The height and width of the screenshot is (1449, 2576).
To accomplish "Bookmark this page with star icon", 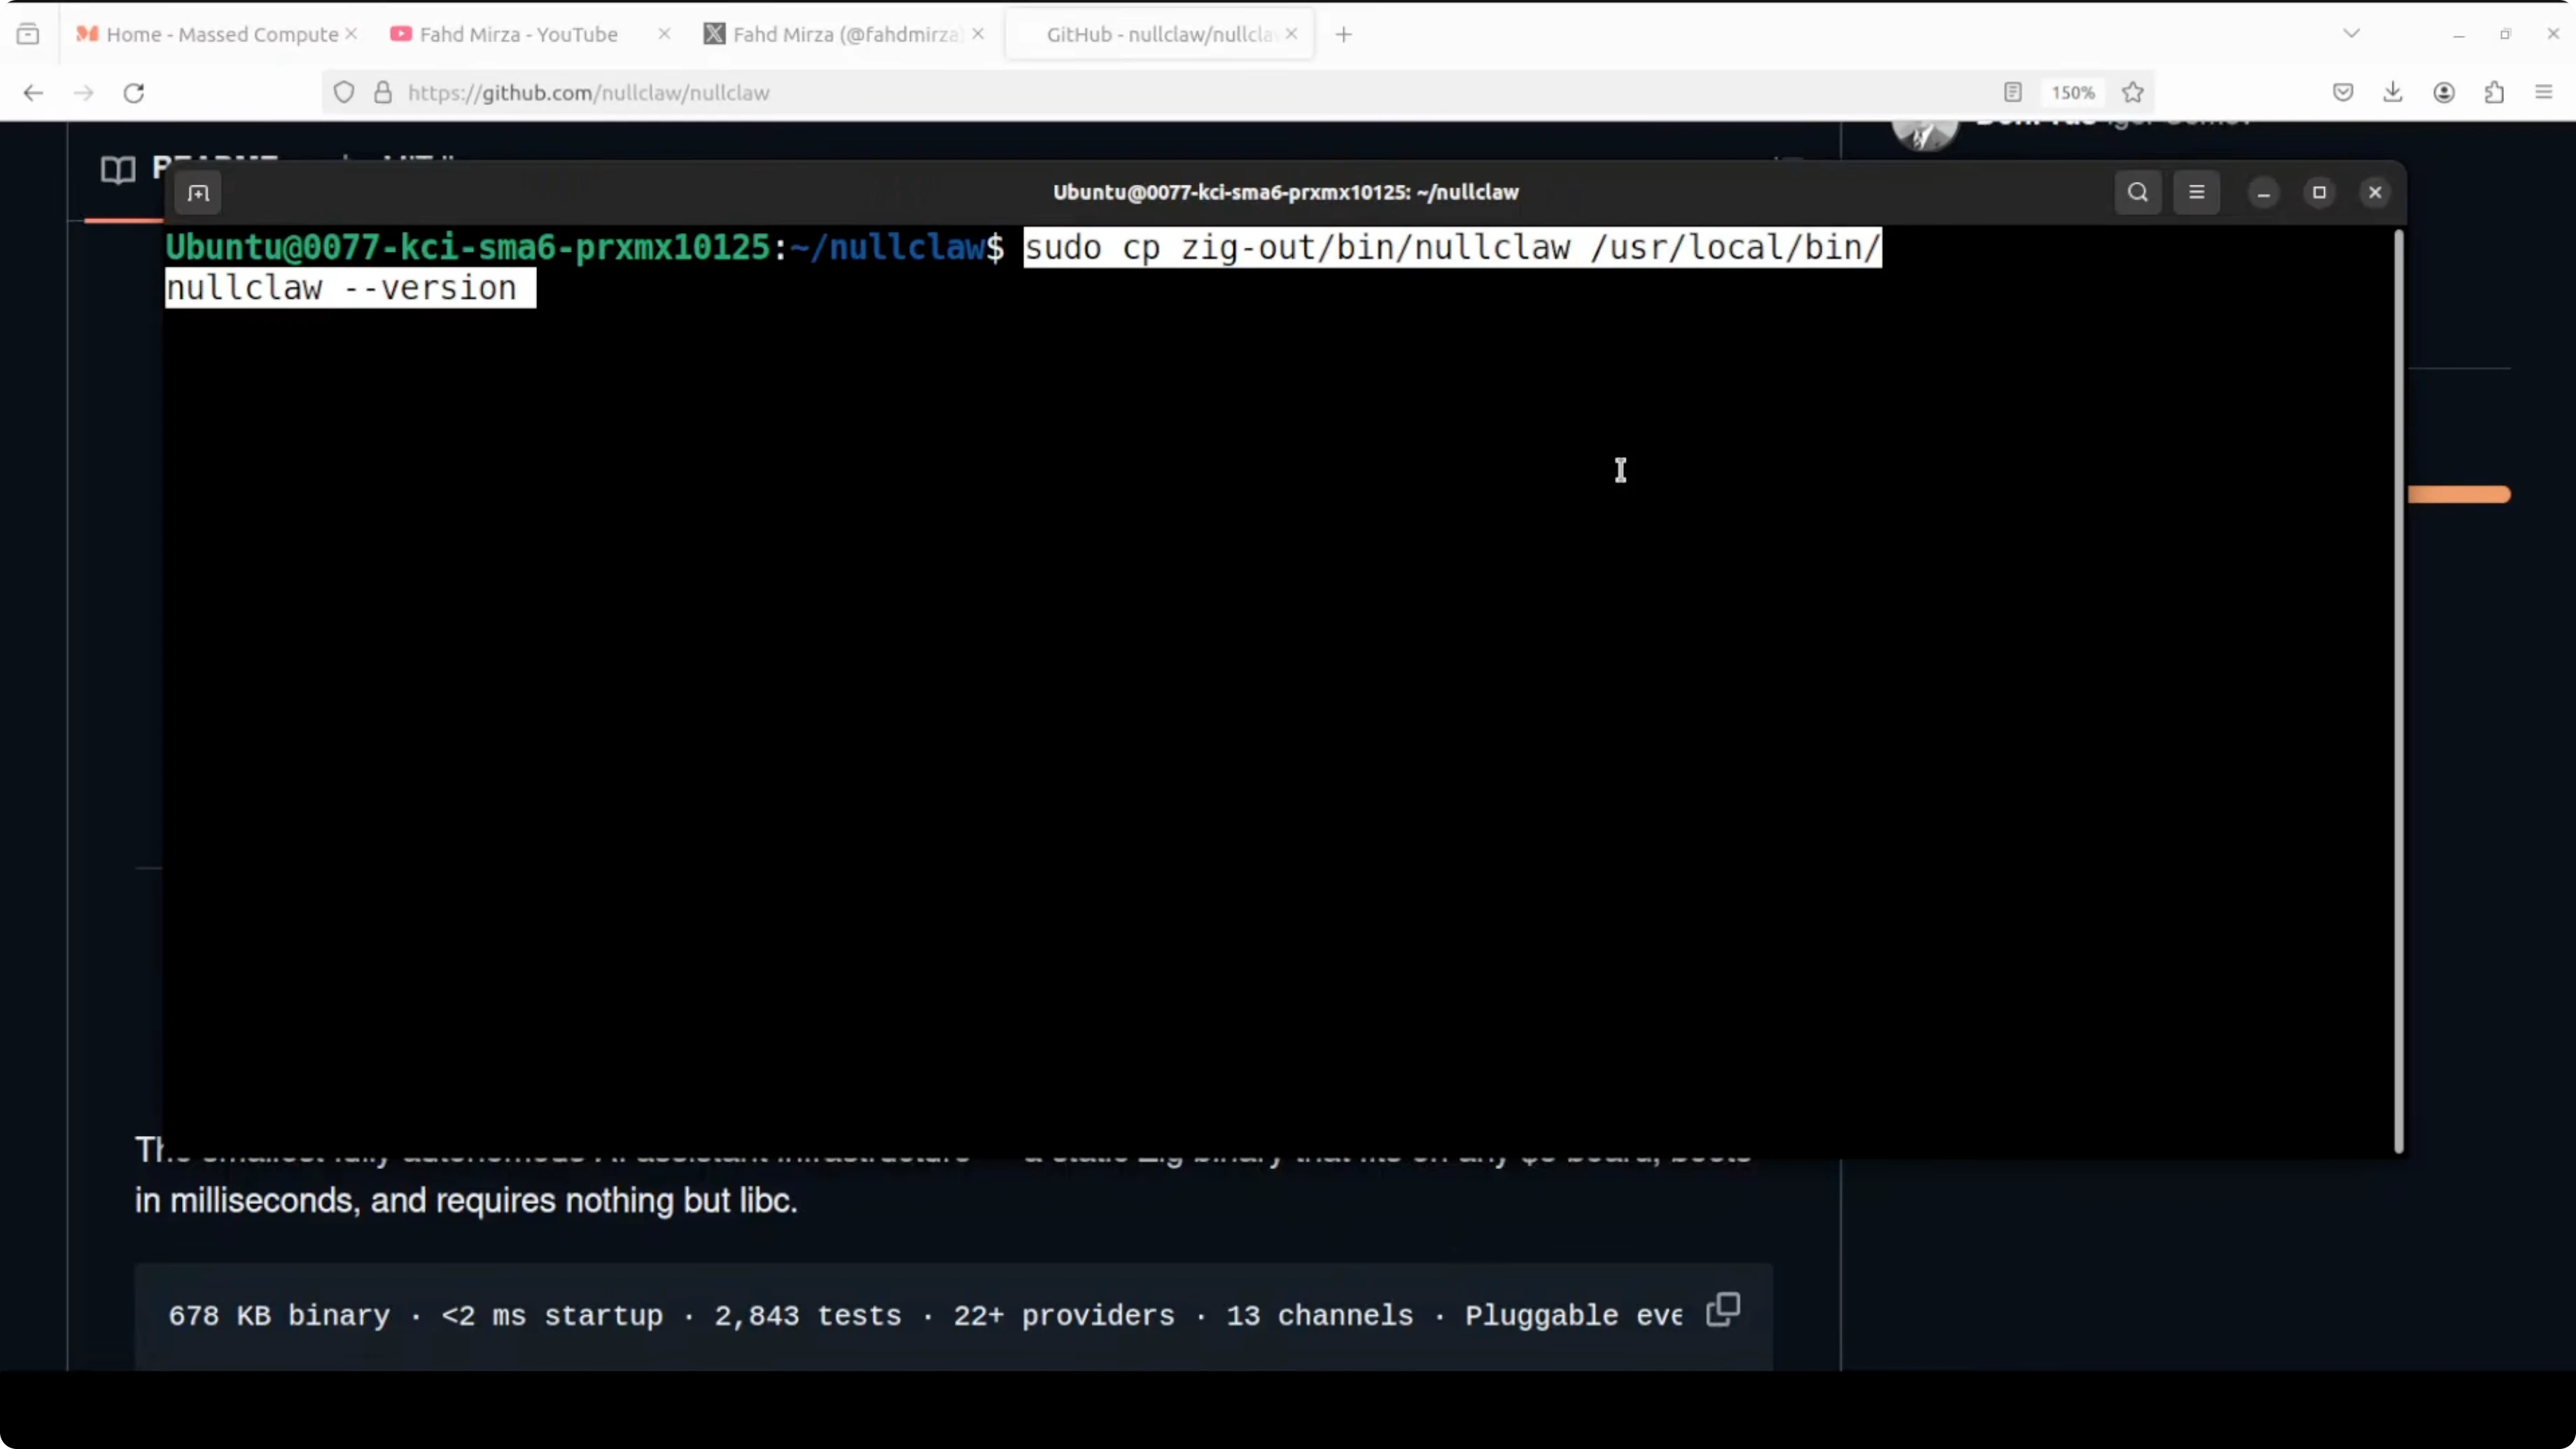I will coord(2133,93).
